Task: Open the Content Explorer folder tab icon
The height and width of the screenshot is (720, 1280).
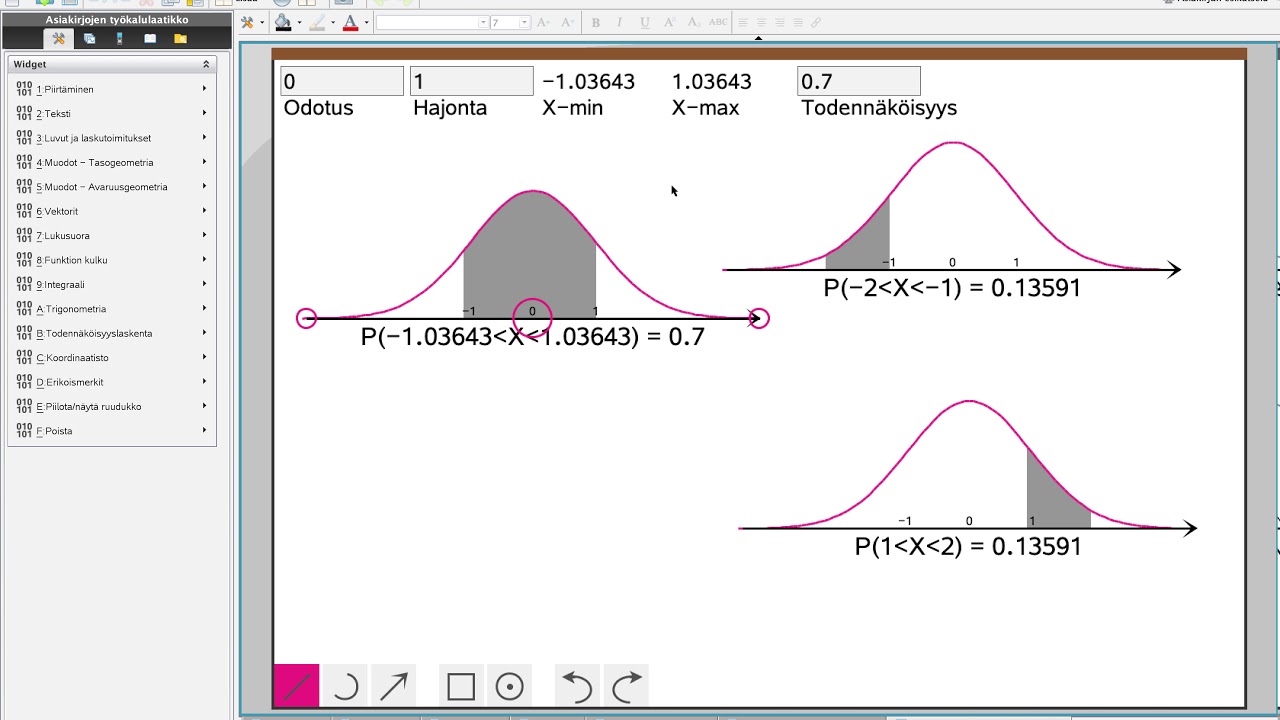Action: pos(180,39)
